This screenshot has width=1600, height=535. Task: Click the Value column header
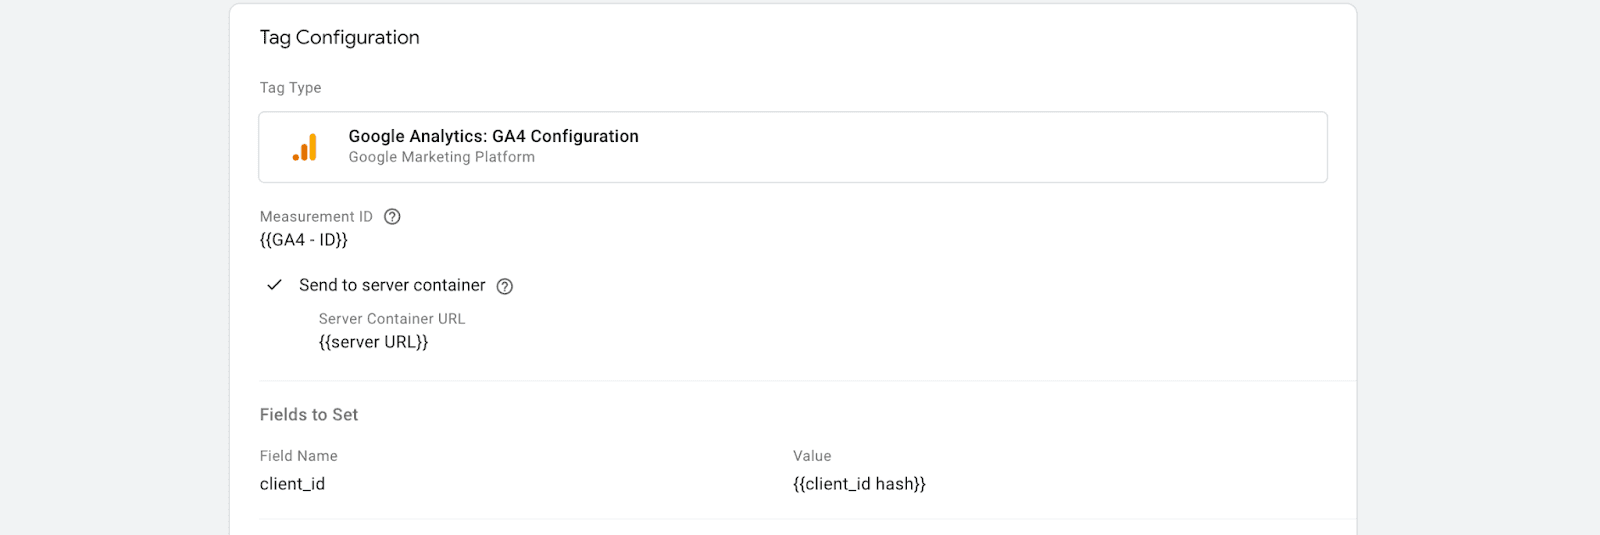tap(812, 456)
